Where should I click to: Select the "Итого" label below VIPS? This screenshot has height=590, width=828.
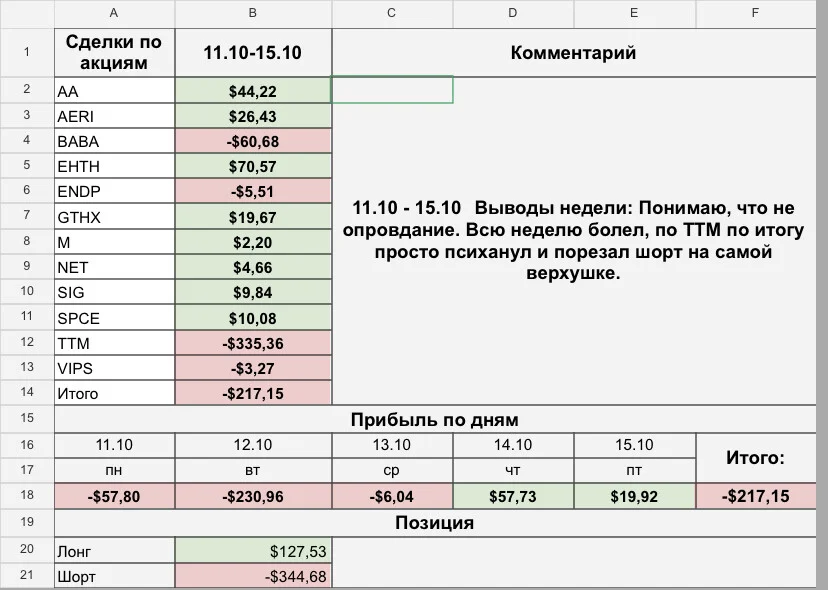pyautogui.click(x=114, y=394)
